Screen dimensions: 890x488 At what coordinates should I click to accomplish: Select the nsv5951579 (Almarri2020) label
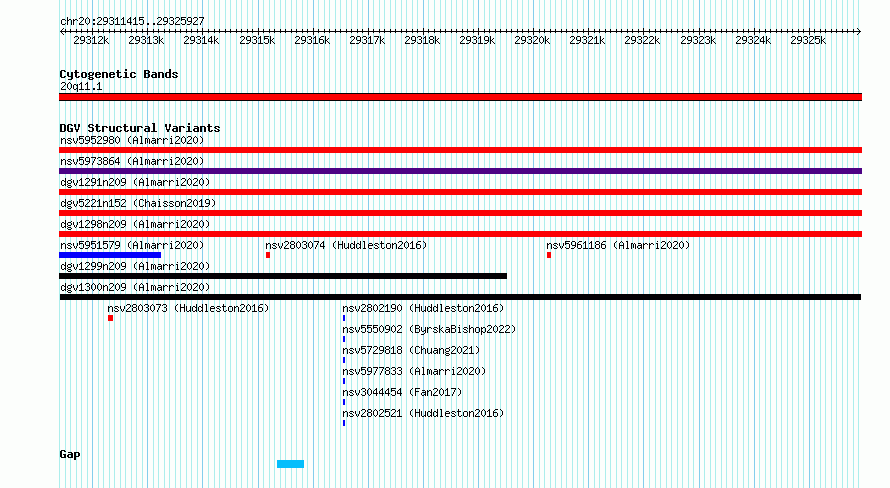[x=132, y=245]
